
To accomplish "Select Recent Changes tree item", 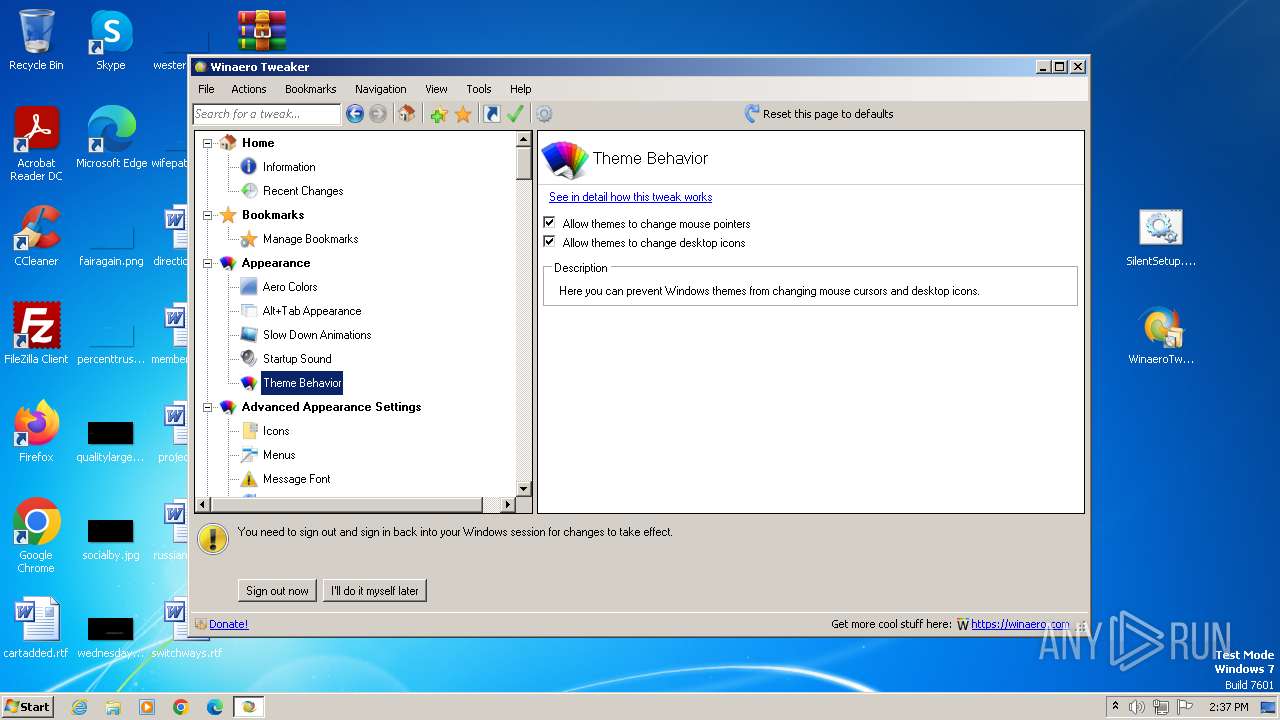I will click(x=303, y=191).
